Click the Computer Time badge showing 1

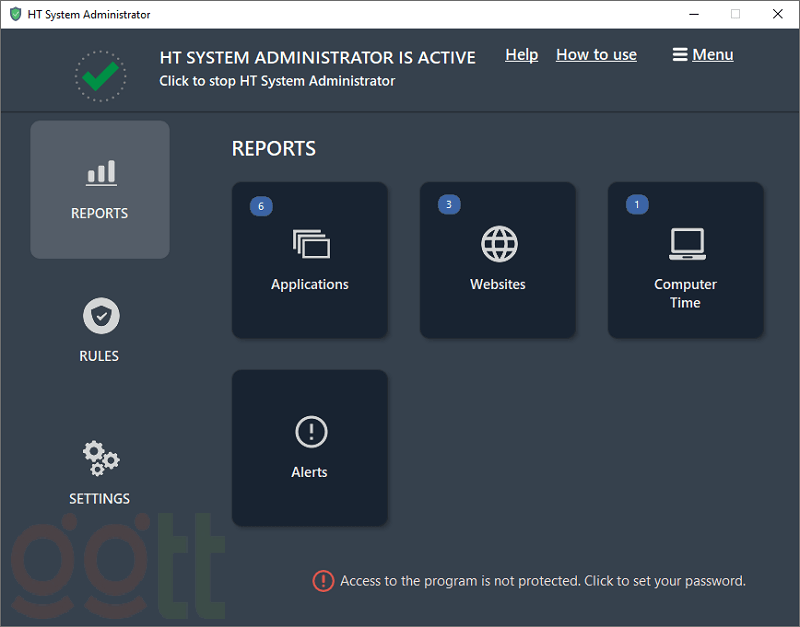(637, 205)
